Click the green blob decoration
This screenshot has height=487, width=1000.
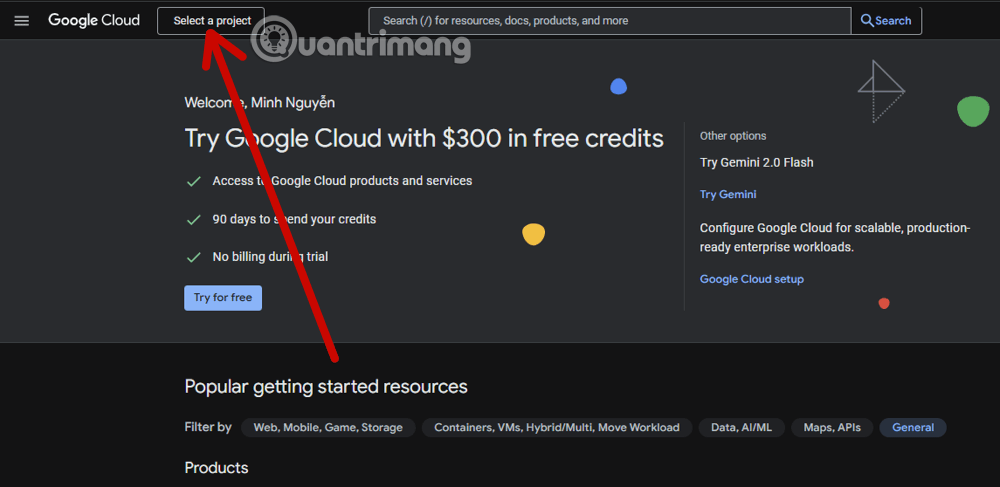(x=972, y=111)
